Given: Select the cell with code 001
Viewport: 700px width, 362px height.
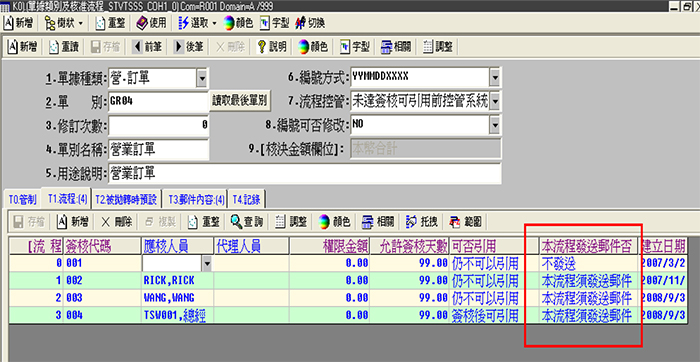Looking at the screenshot, I should [x=102, y=264].
